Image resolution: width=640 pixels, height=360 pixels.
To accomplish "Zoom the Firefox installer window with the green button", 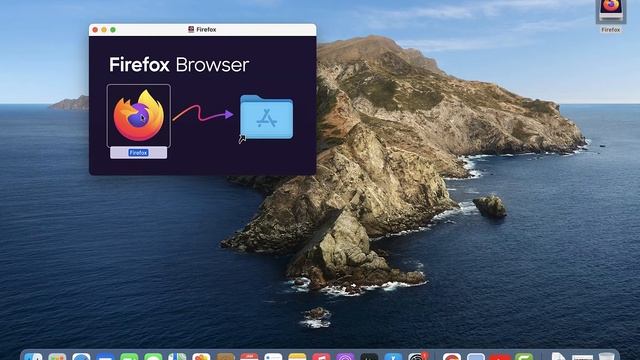I will [x=113, y=30].
